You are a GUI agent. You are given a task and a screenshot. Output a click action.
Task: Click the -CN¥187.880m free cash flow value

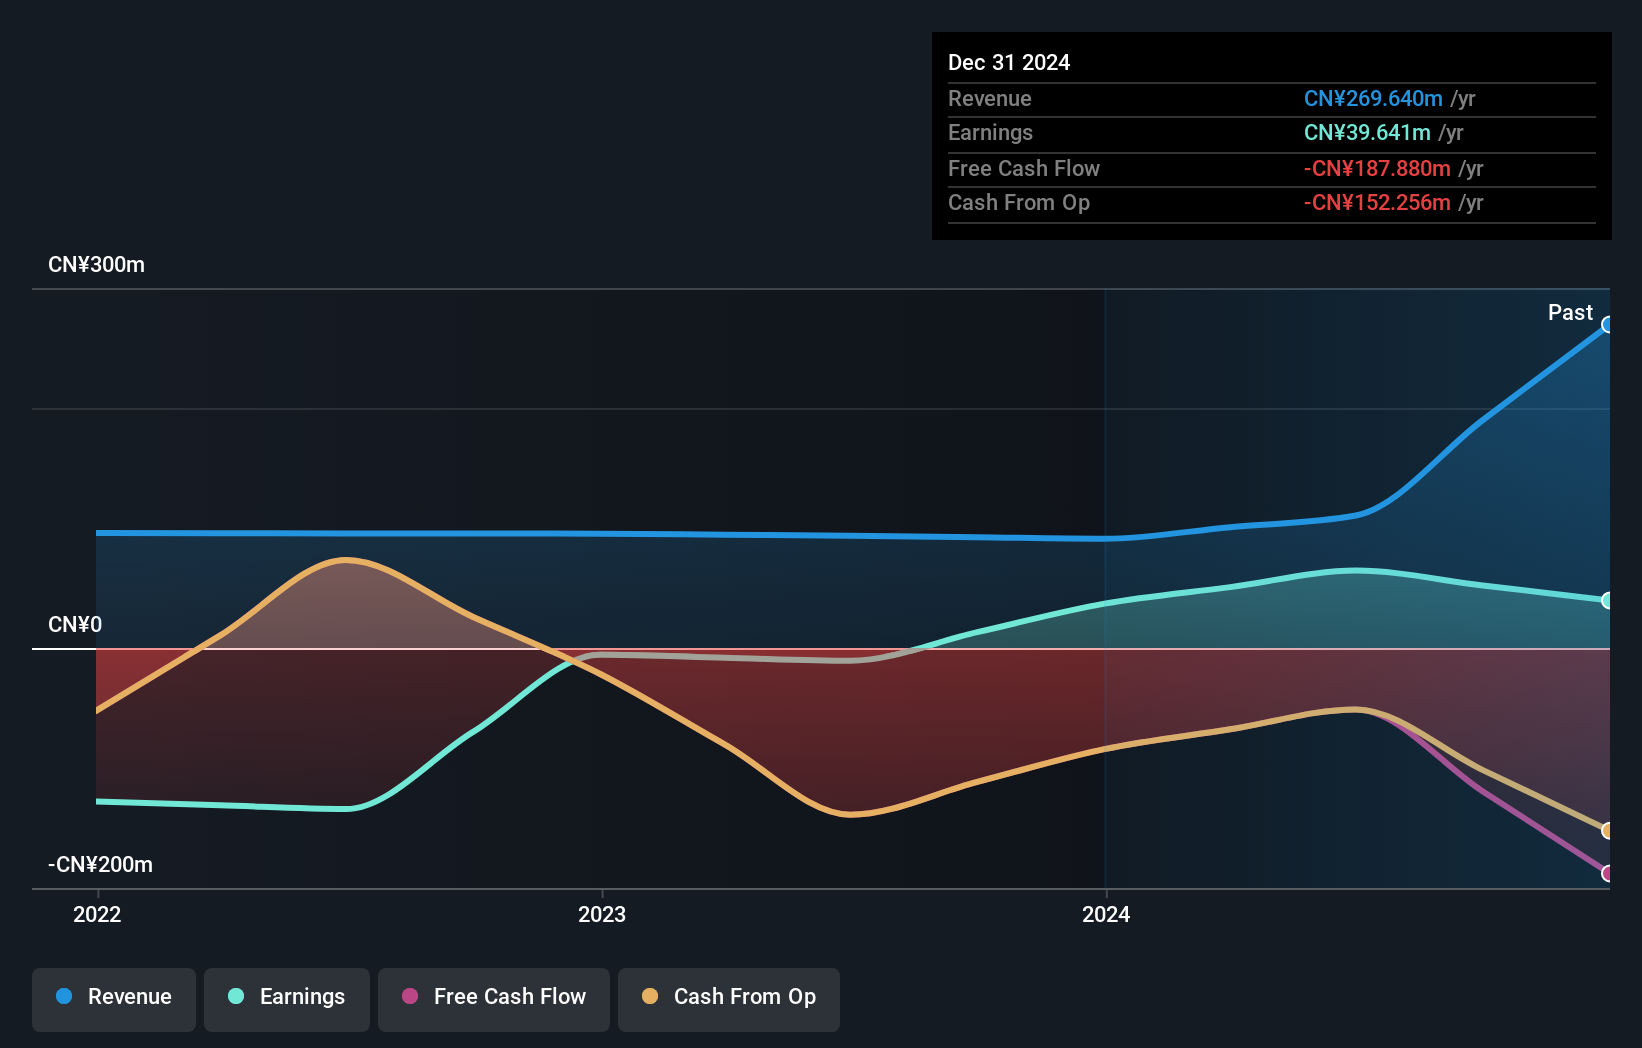tap(1377, 169)
